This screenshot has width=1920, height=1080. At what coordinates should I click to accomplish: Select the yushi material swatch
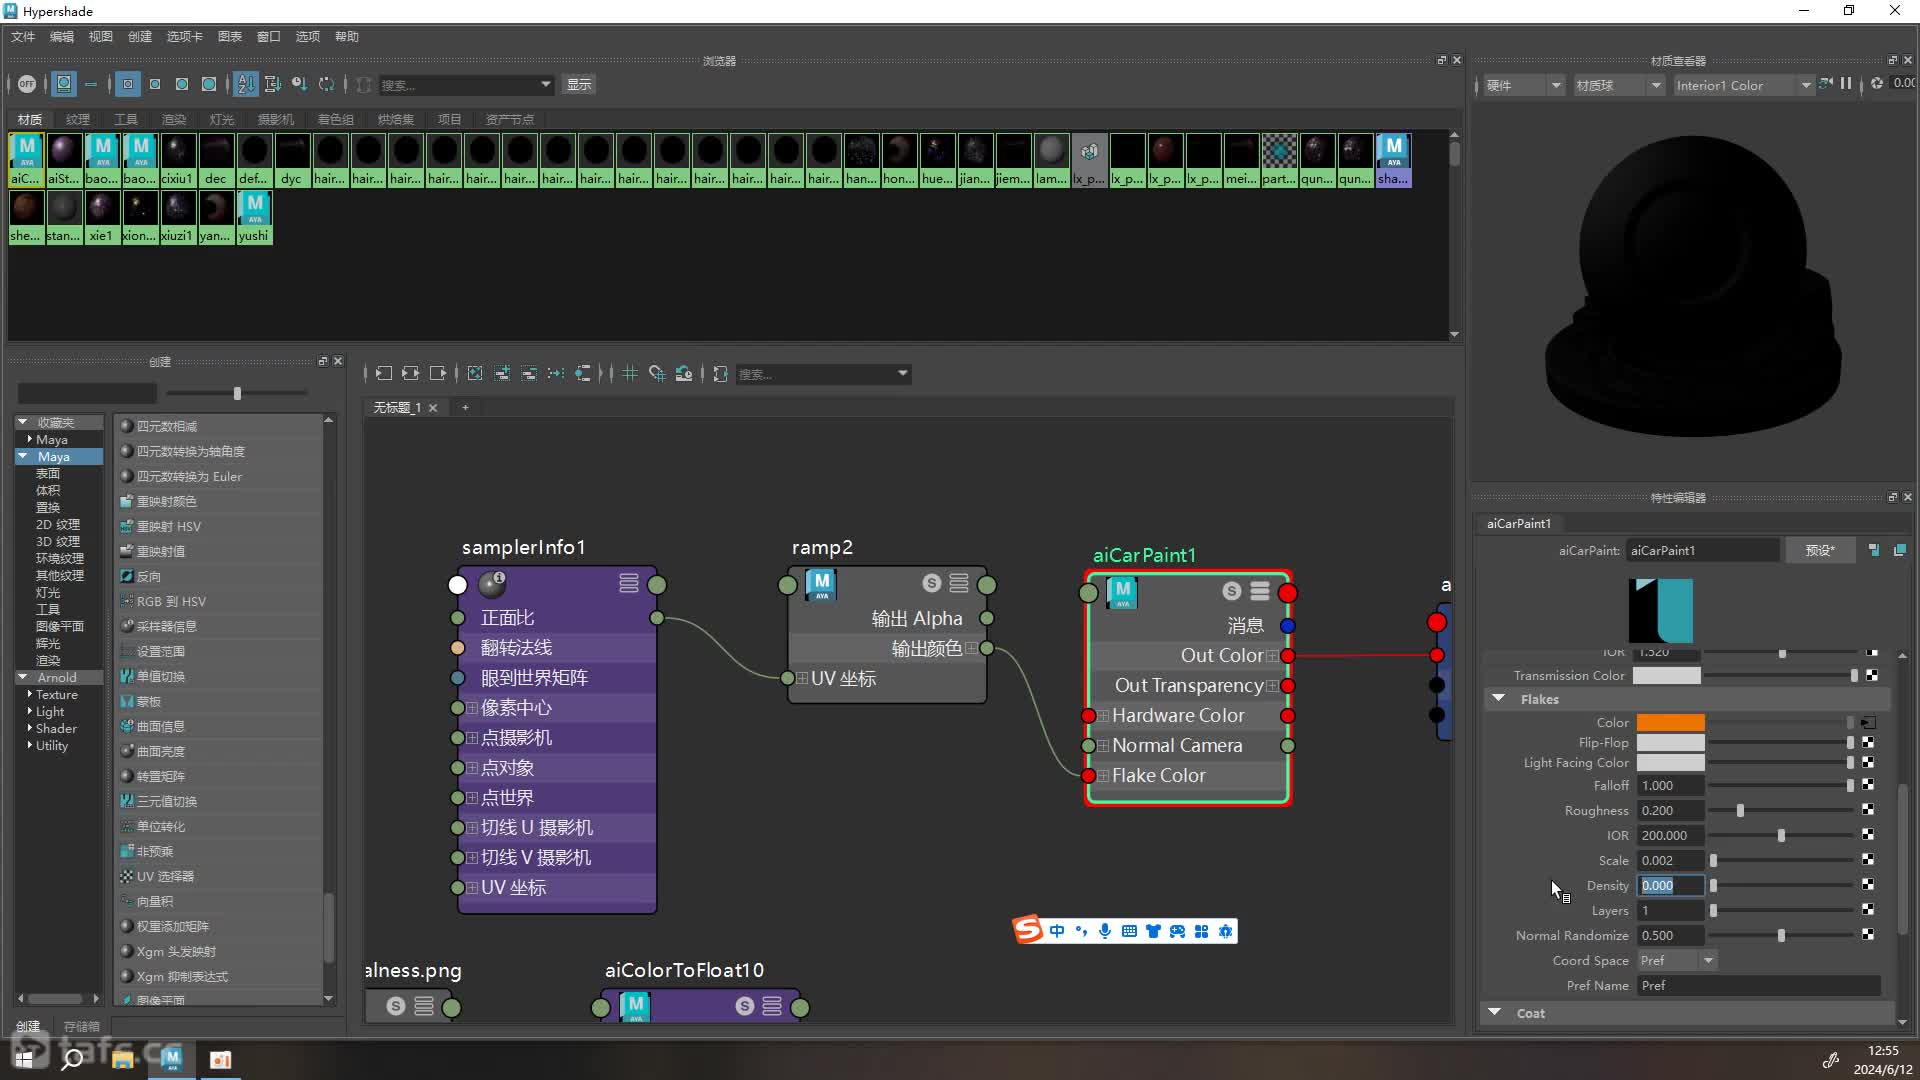click(254, 217)
